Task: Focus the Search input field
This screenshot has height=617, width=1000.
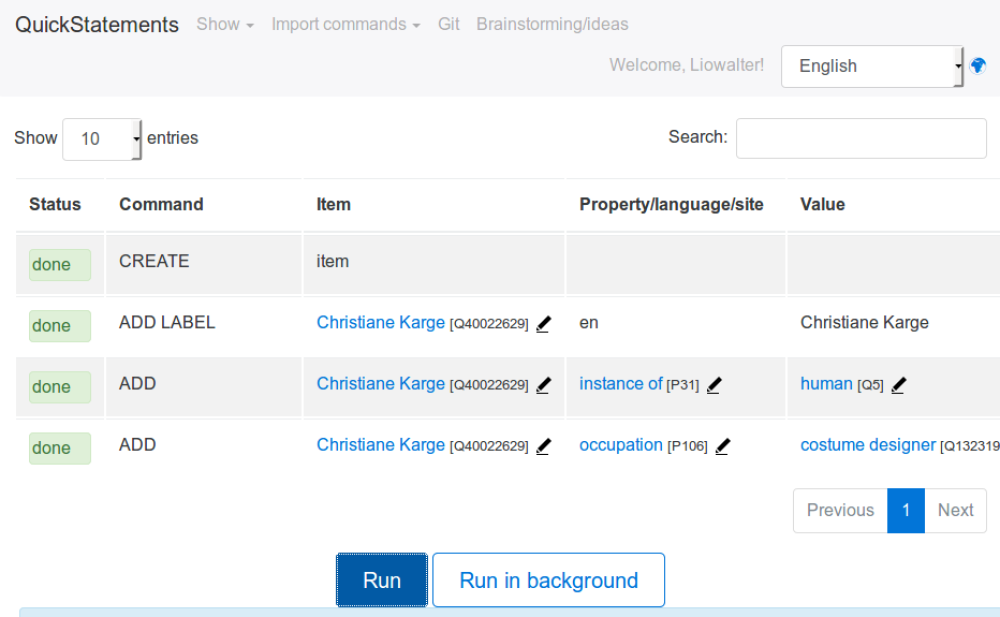Action: pyautogui.click(x=861, y=138)
